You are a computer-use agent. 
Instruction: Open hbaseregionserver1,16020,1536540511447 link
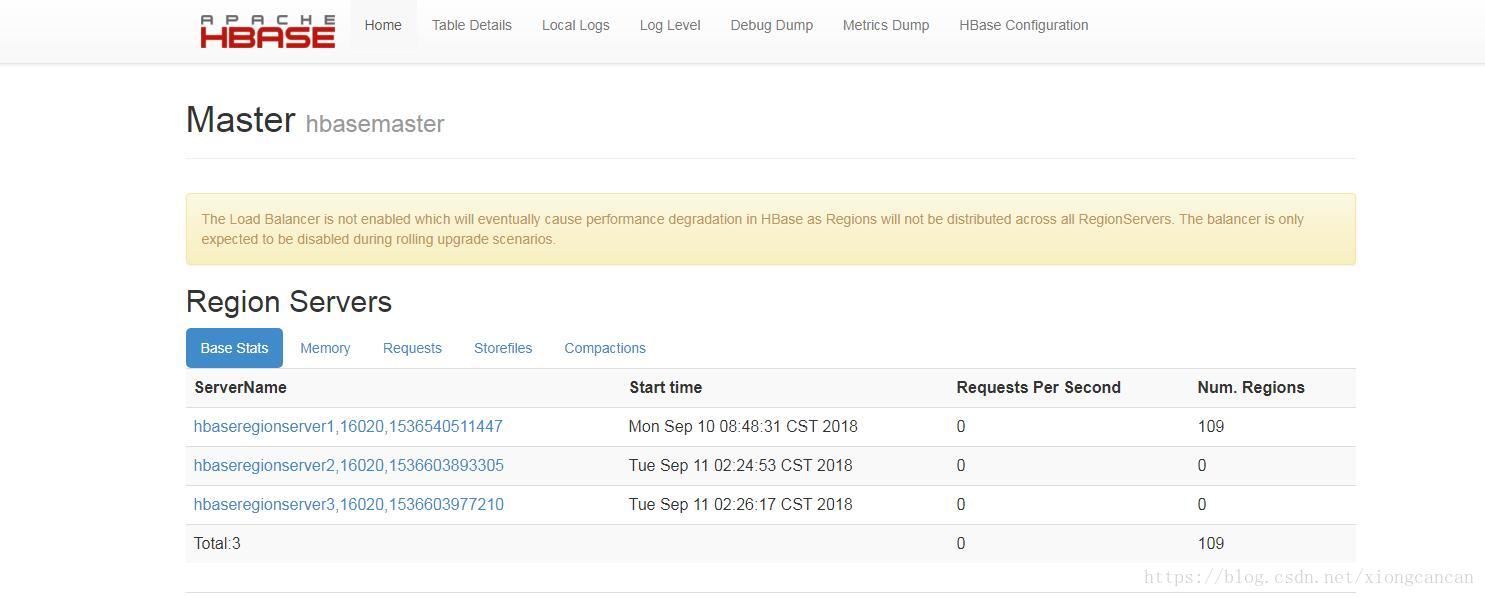(x=348, y=426)
